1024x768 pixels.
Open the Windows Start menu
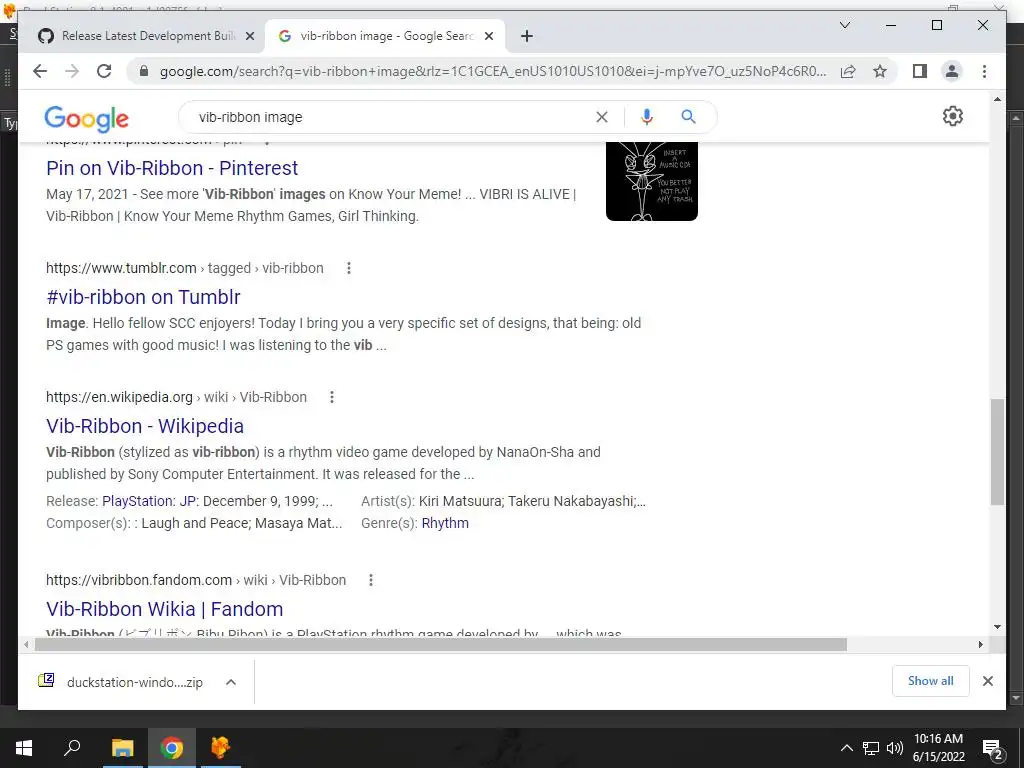tap(24, 748)
